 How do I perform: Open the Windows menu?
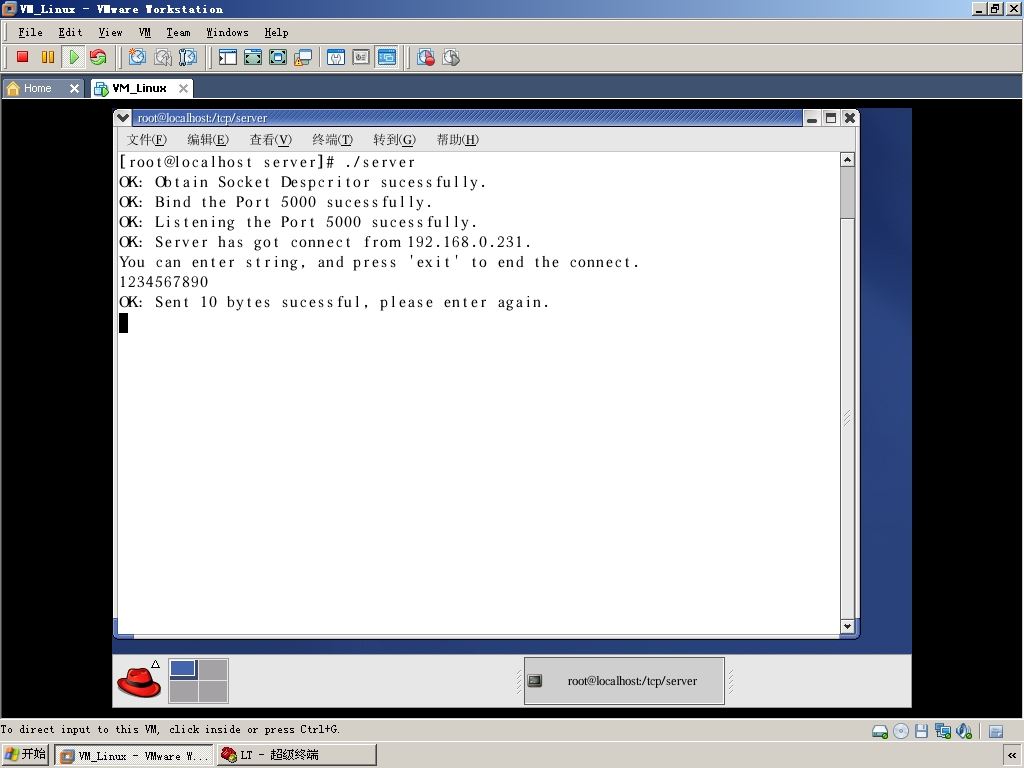(227, 33)
